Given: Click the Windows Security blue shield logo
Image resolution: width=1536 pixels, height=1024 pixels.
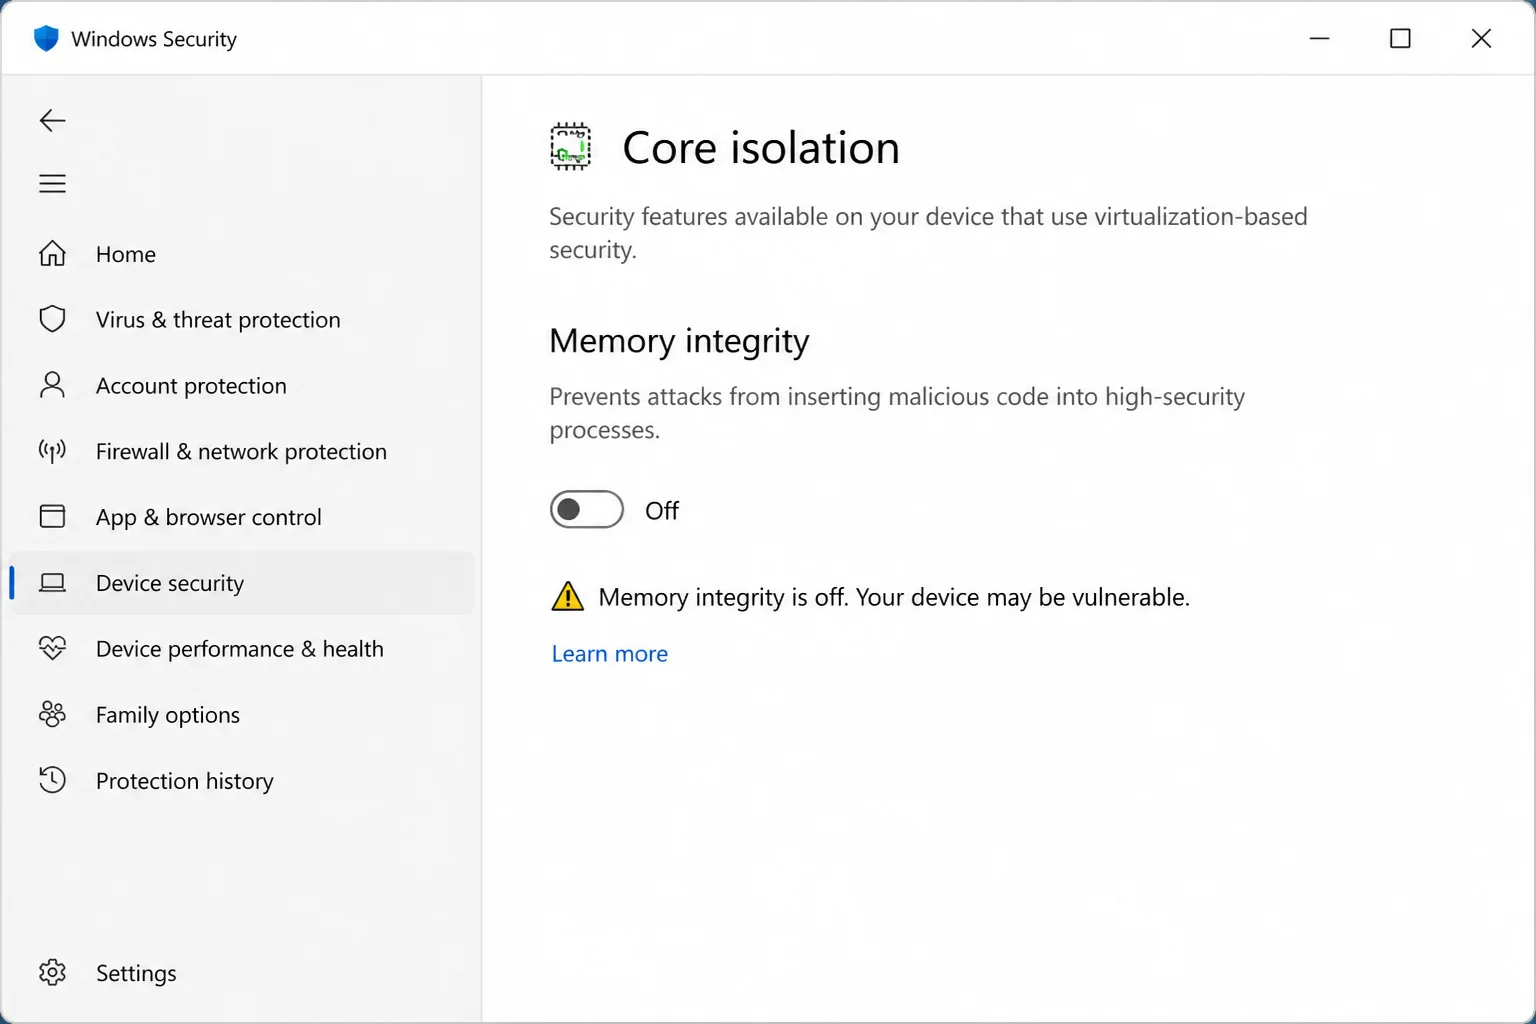Looking at the screenshot, I should 46,39.
